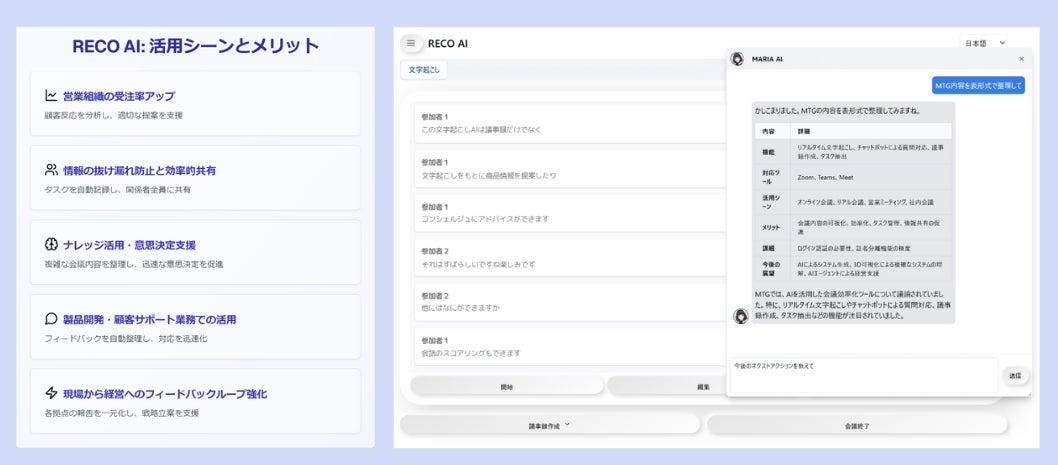The image size is (1058, 465).
Task: Click the text 各拠点の報告を一元化し、戦略立案を支援
Action: (121, 412)
